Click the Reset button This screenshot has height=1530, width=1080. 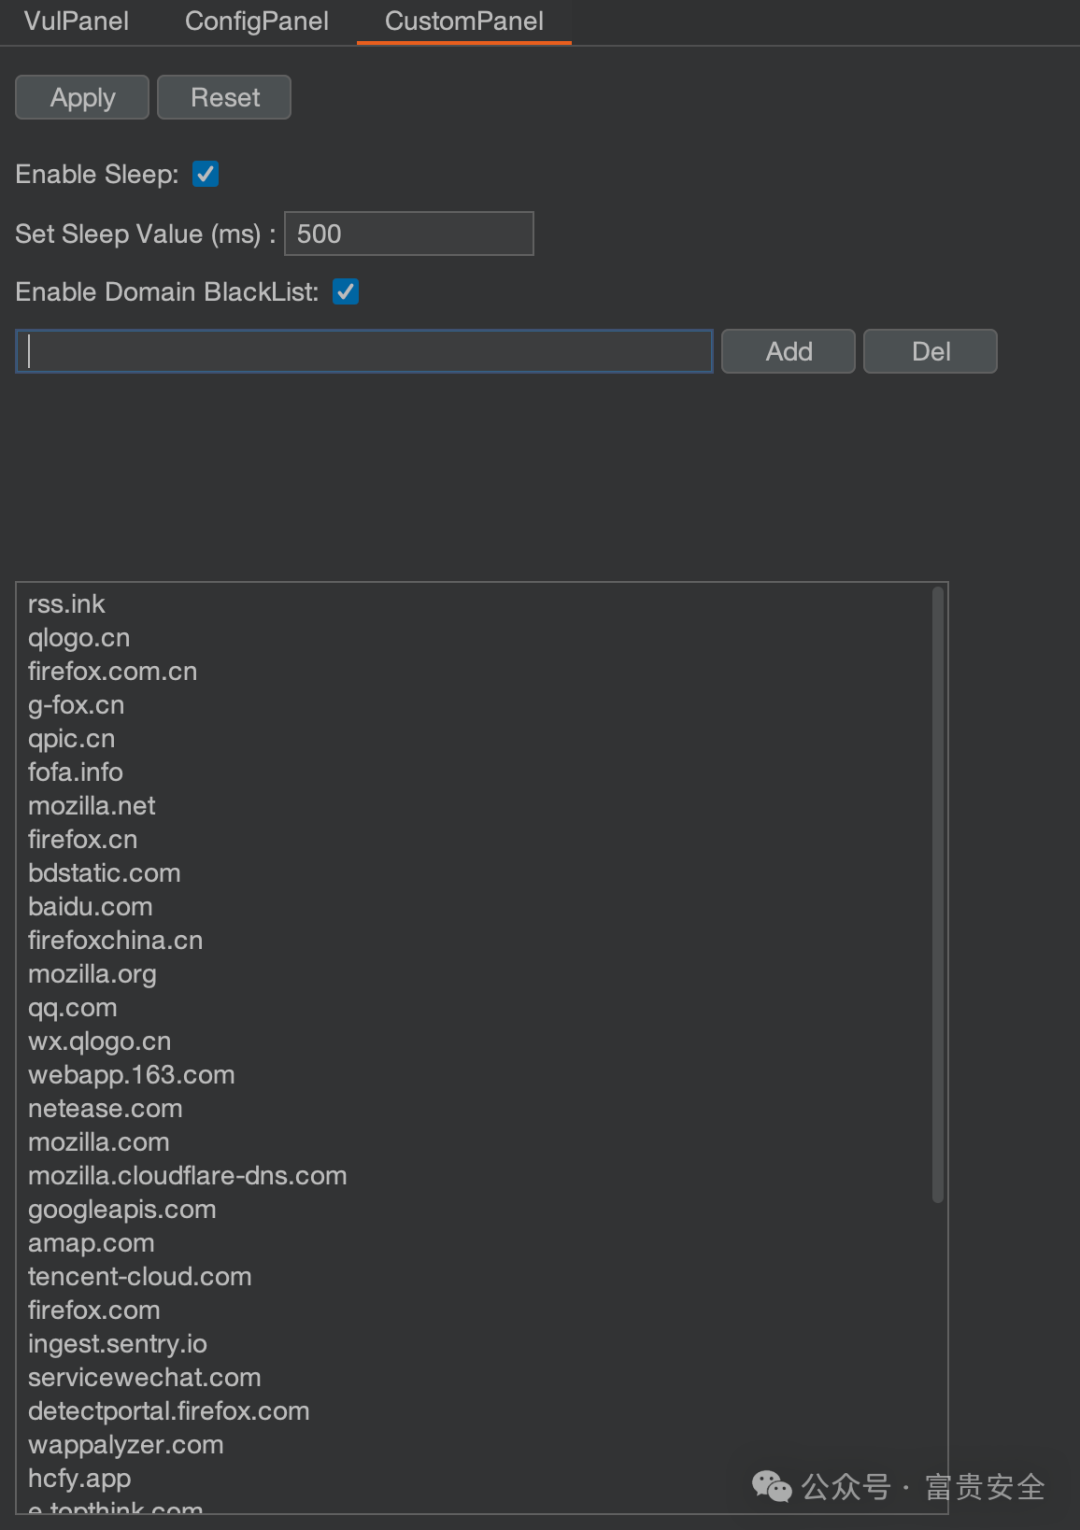tap(224, 98)
